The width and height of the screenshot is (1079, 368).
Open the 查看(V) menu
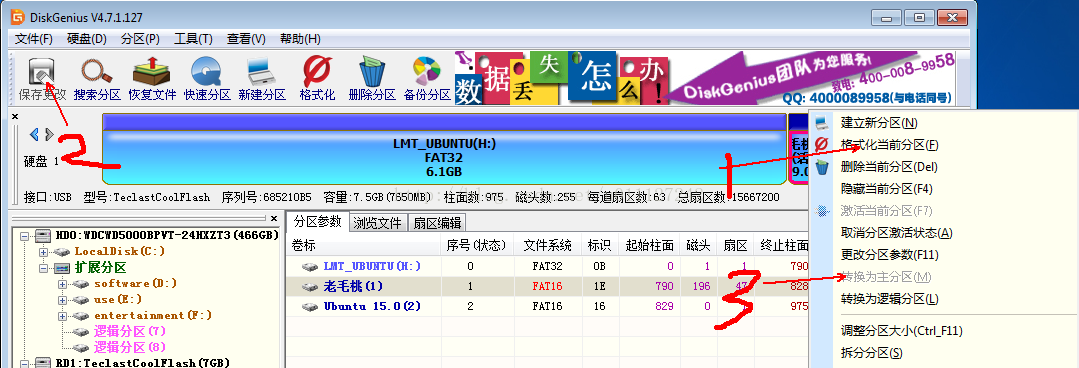(x=246, y=39)
